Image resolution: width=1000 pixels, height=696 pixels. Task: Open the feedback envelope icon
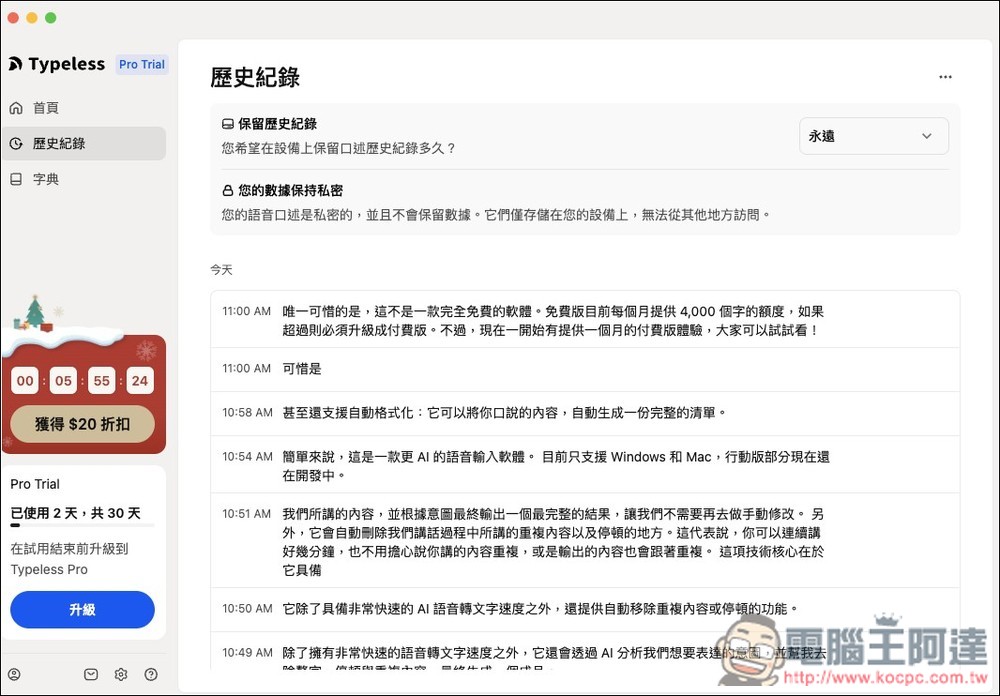[91, 674]
